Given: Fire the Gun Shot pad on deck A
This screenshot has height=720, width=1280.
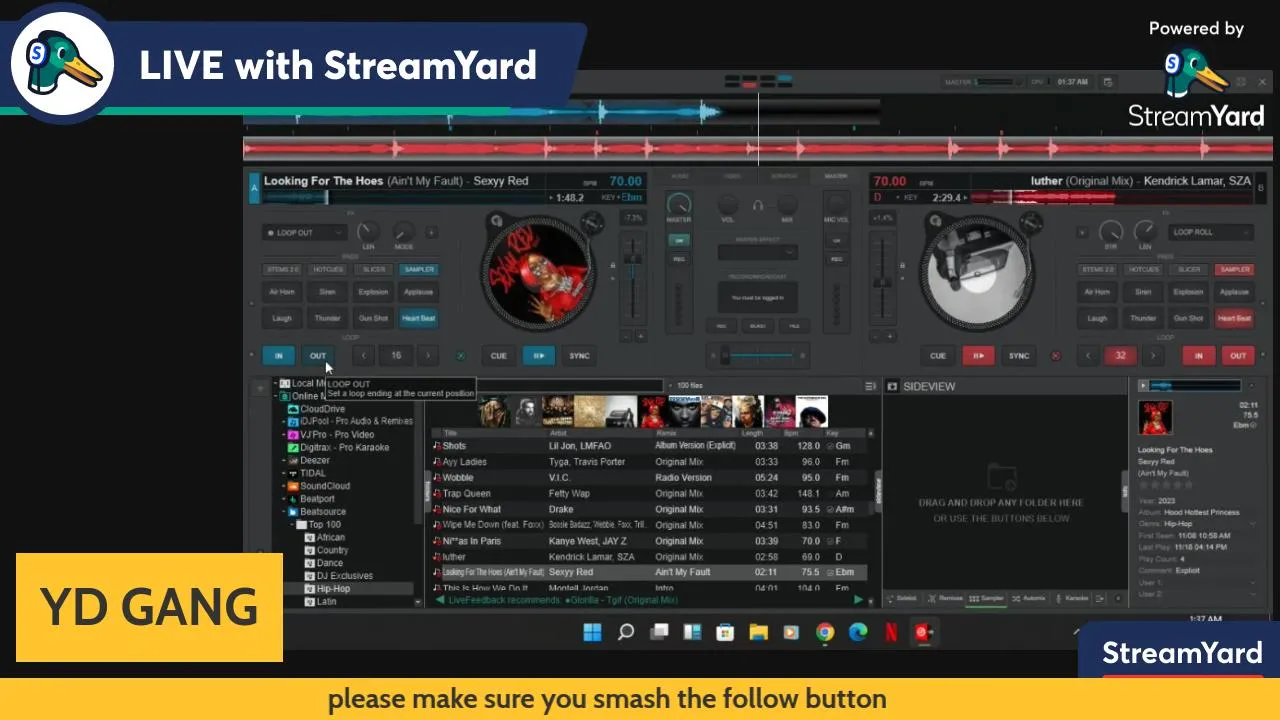Looking at the screenshot, I should (x=373, y=318).
